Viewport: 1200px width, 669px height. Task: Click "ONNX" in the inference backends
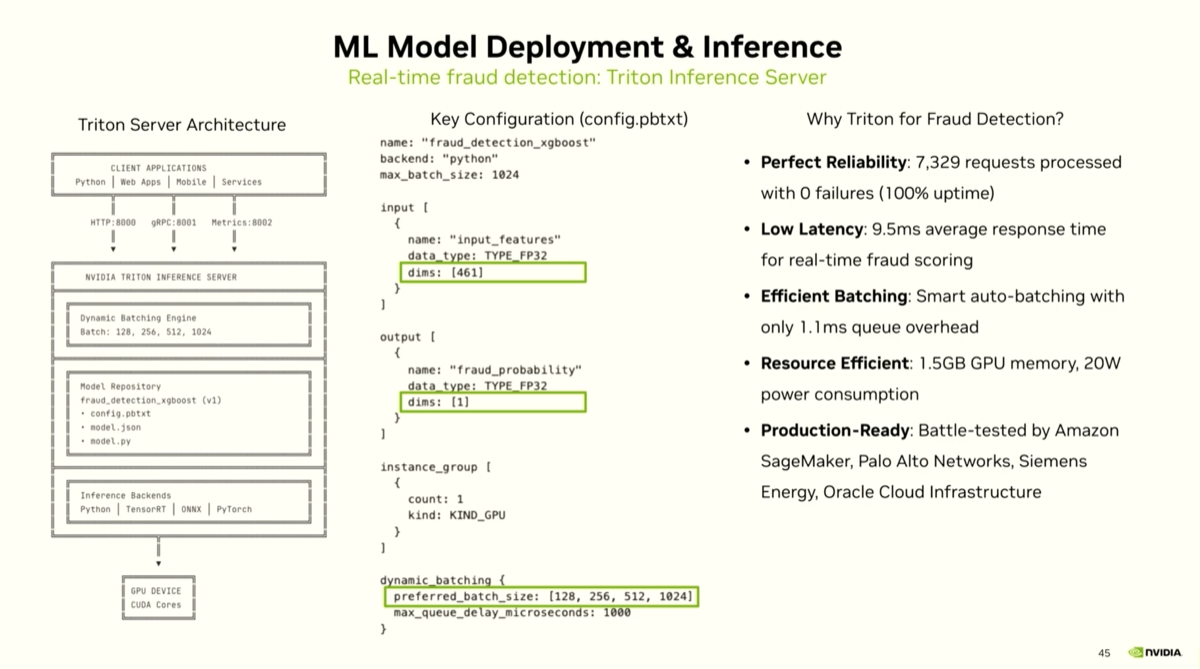pyautogui.click(x=191, y=509)
